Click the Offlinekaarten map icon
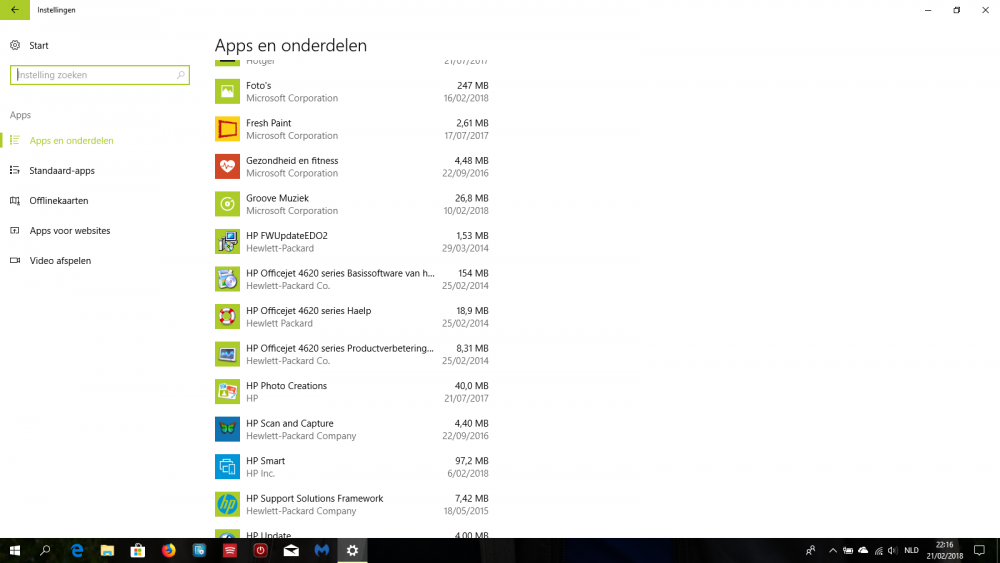The image size is (1000, 563). [15, 200]
